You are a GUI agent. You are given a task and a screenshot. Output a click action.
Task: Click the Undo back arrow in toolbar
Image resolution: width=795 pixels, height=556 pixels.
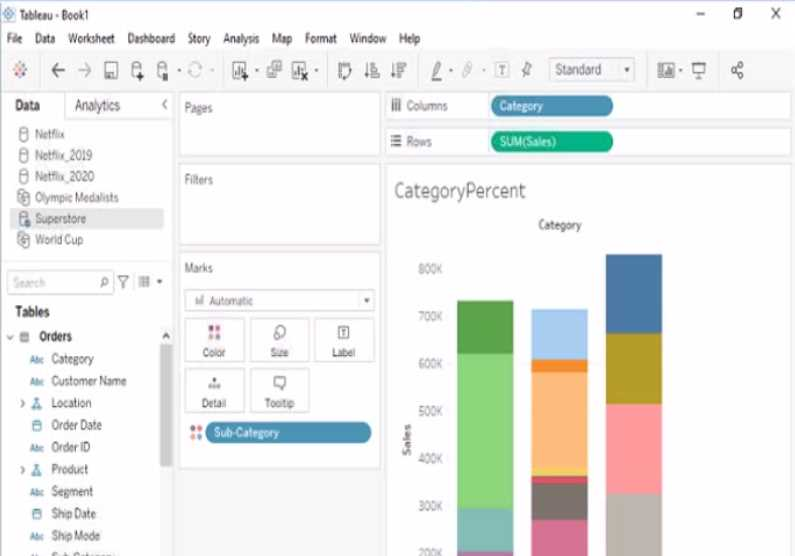pos(58,70)
